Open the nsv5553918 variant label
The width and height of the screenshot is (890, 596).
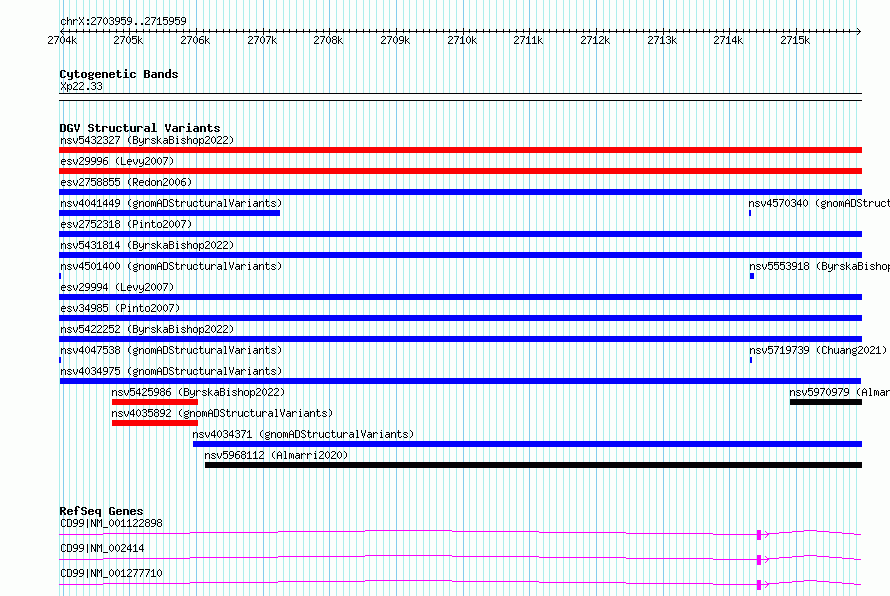[820, 266]
